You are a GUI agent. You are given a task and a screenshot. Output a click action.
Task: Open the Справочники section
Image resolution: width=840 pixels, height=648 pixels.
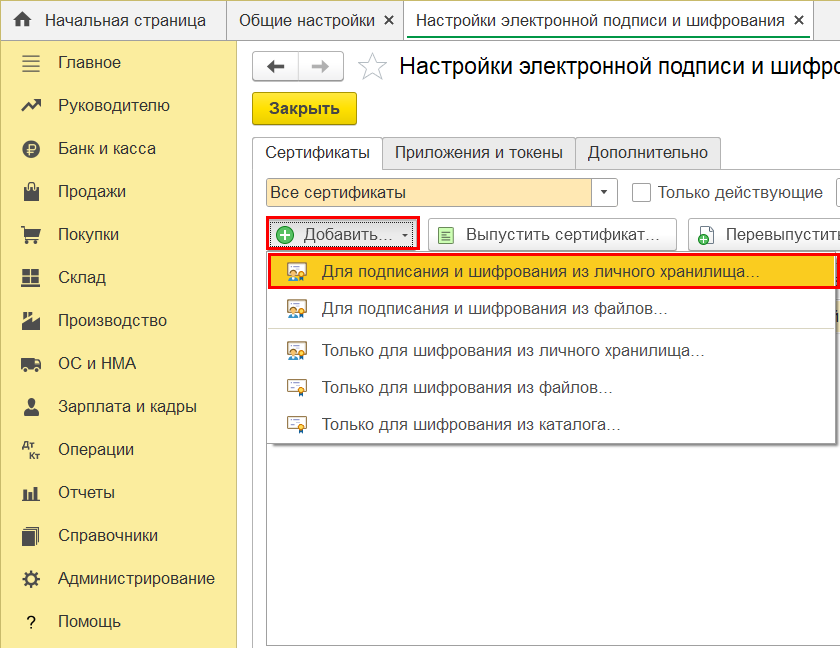point(118,536)
